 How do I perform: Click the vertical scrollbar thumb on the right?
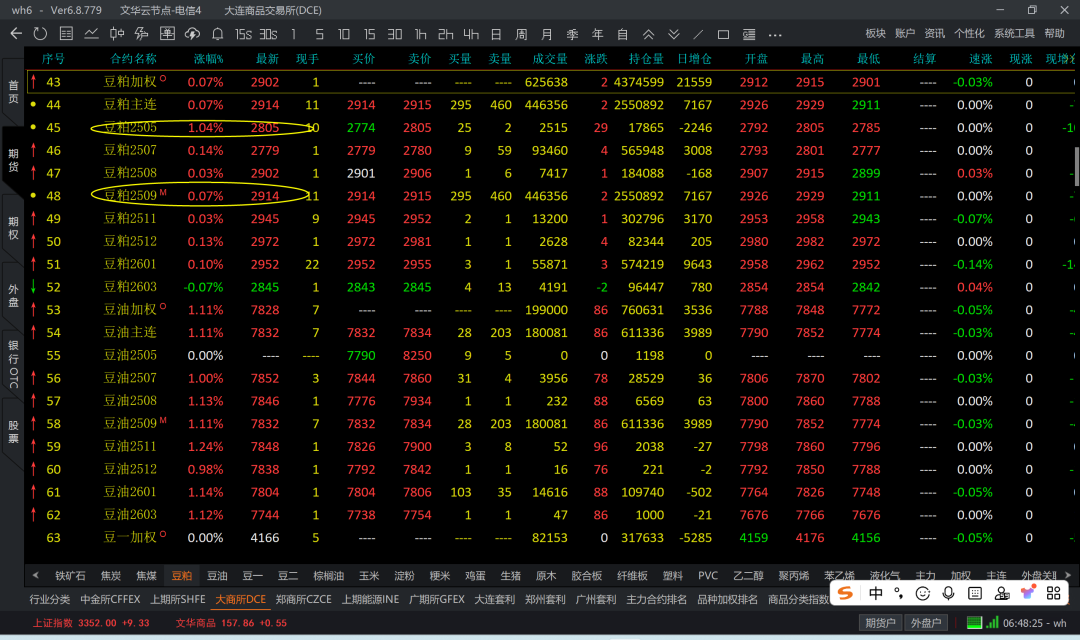tap(1077, 166)
